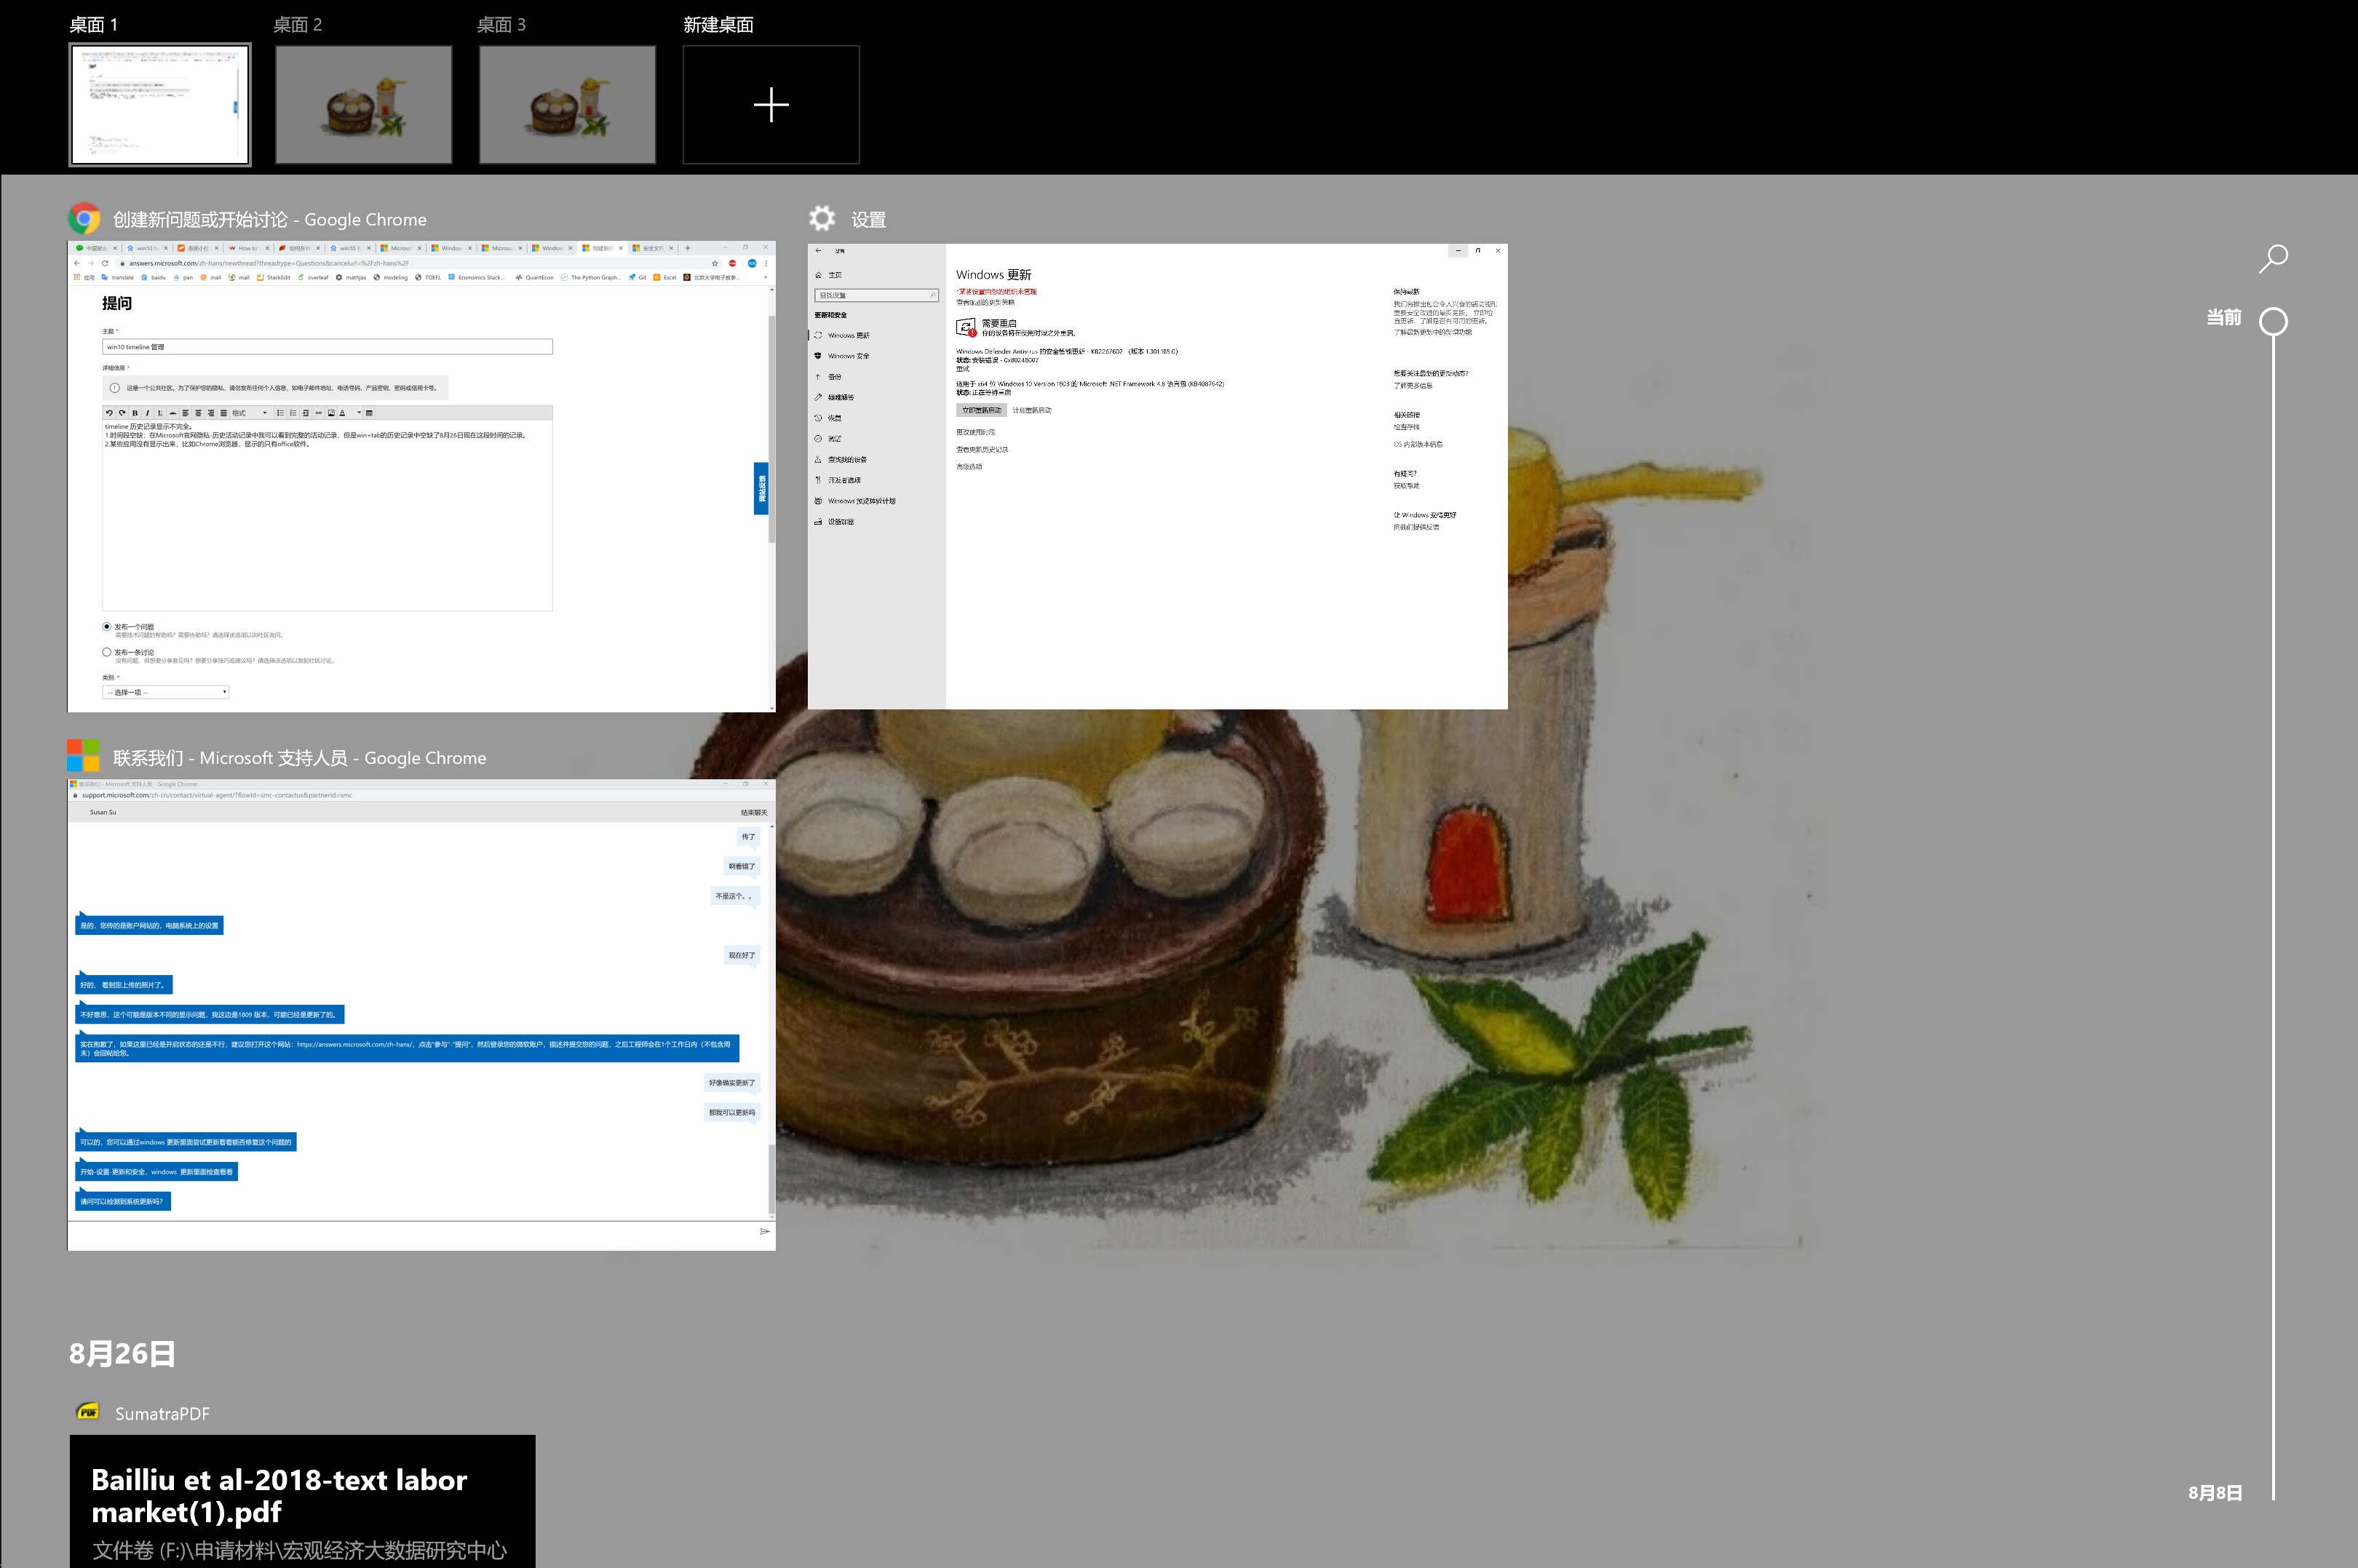This screenshot has height=1568, width=2358.
Task: Click the Chrome icon of 创建新问题或开始讨论 window
Action: tap(84, 218)
